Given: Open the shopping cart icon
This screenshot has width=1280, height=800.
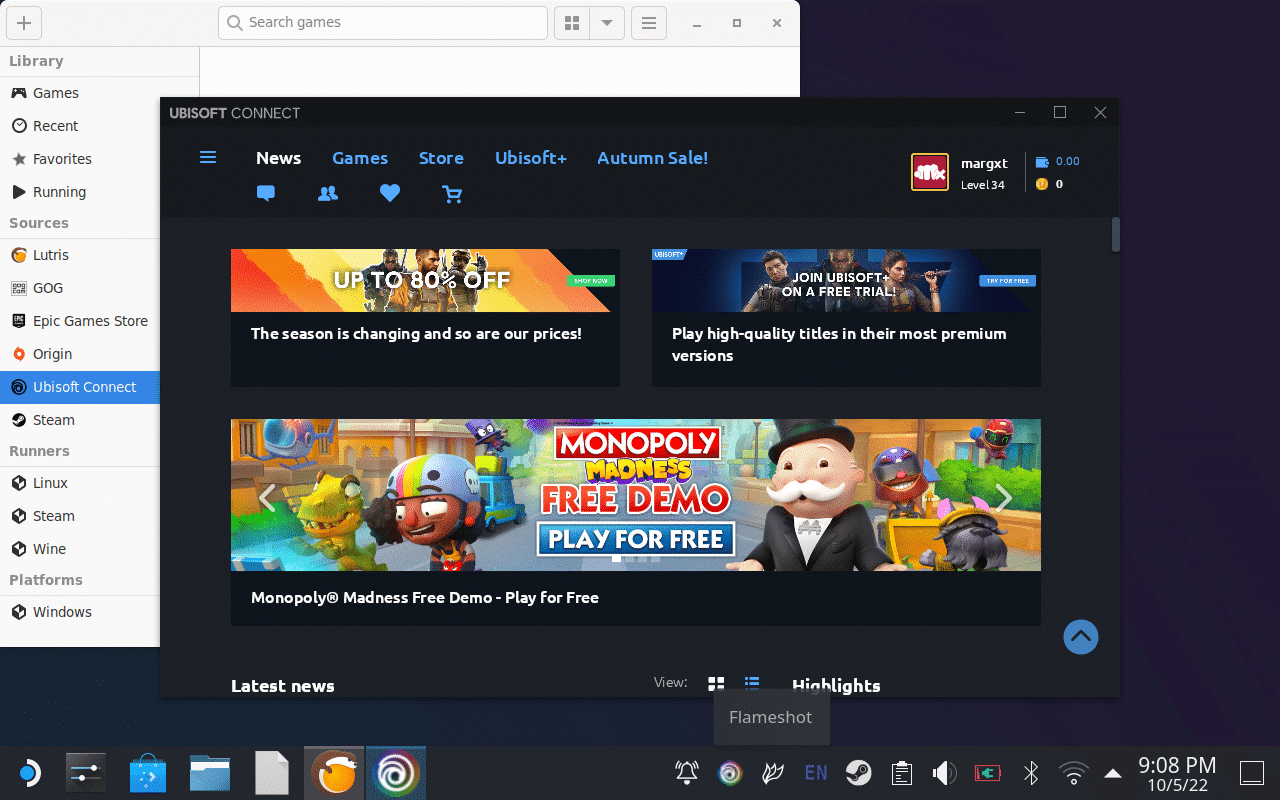Looking at the screenshot, I should tap(452, 194).
